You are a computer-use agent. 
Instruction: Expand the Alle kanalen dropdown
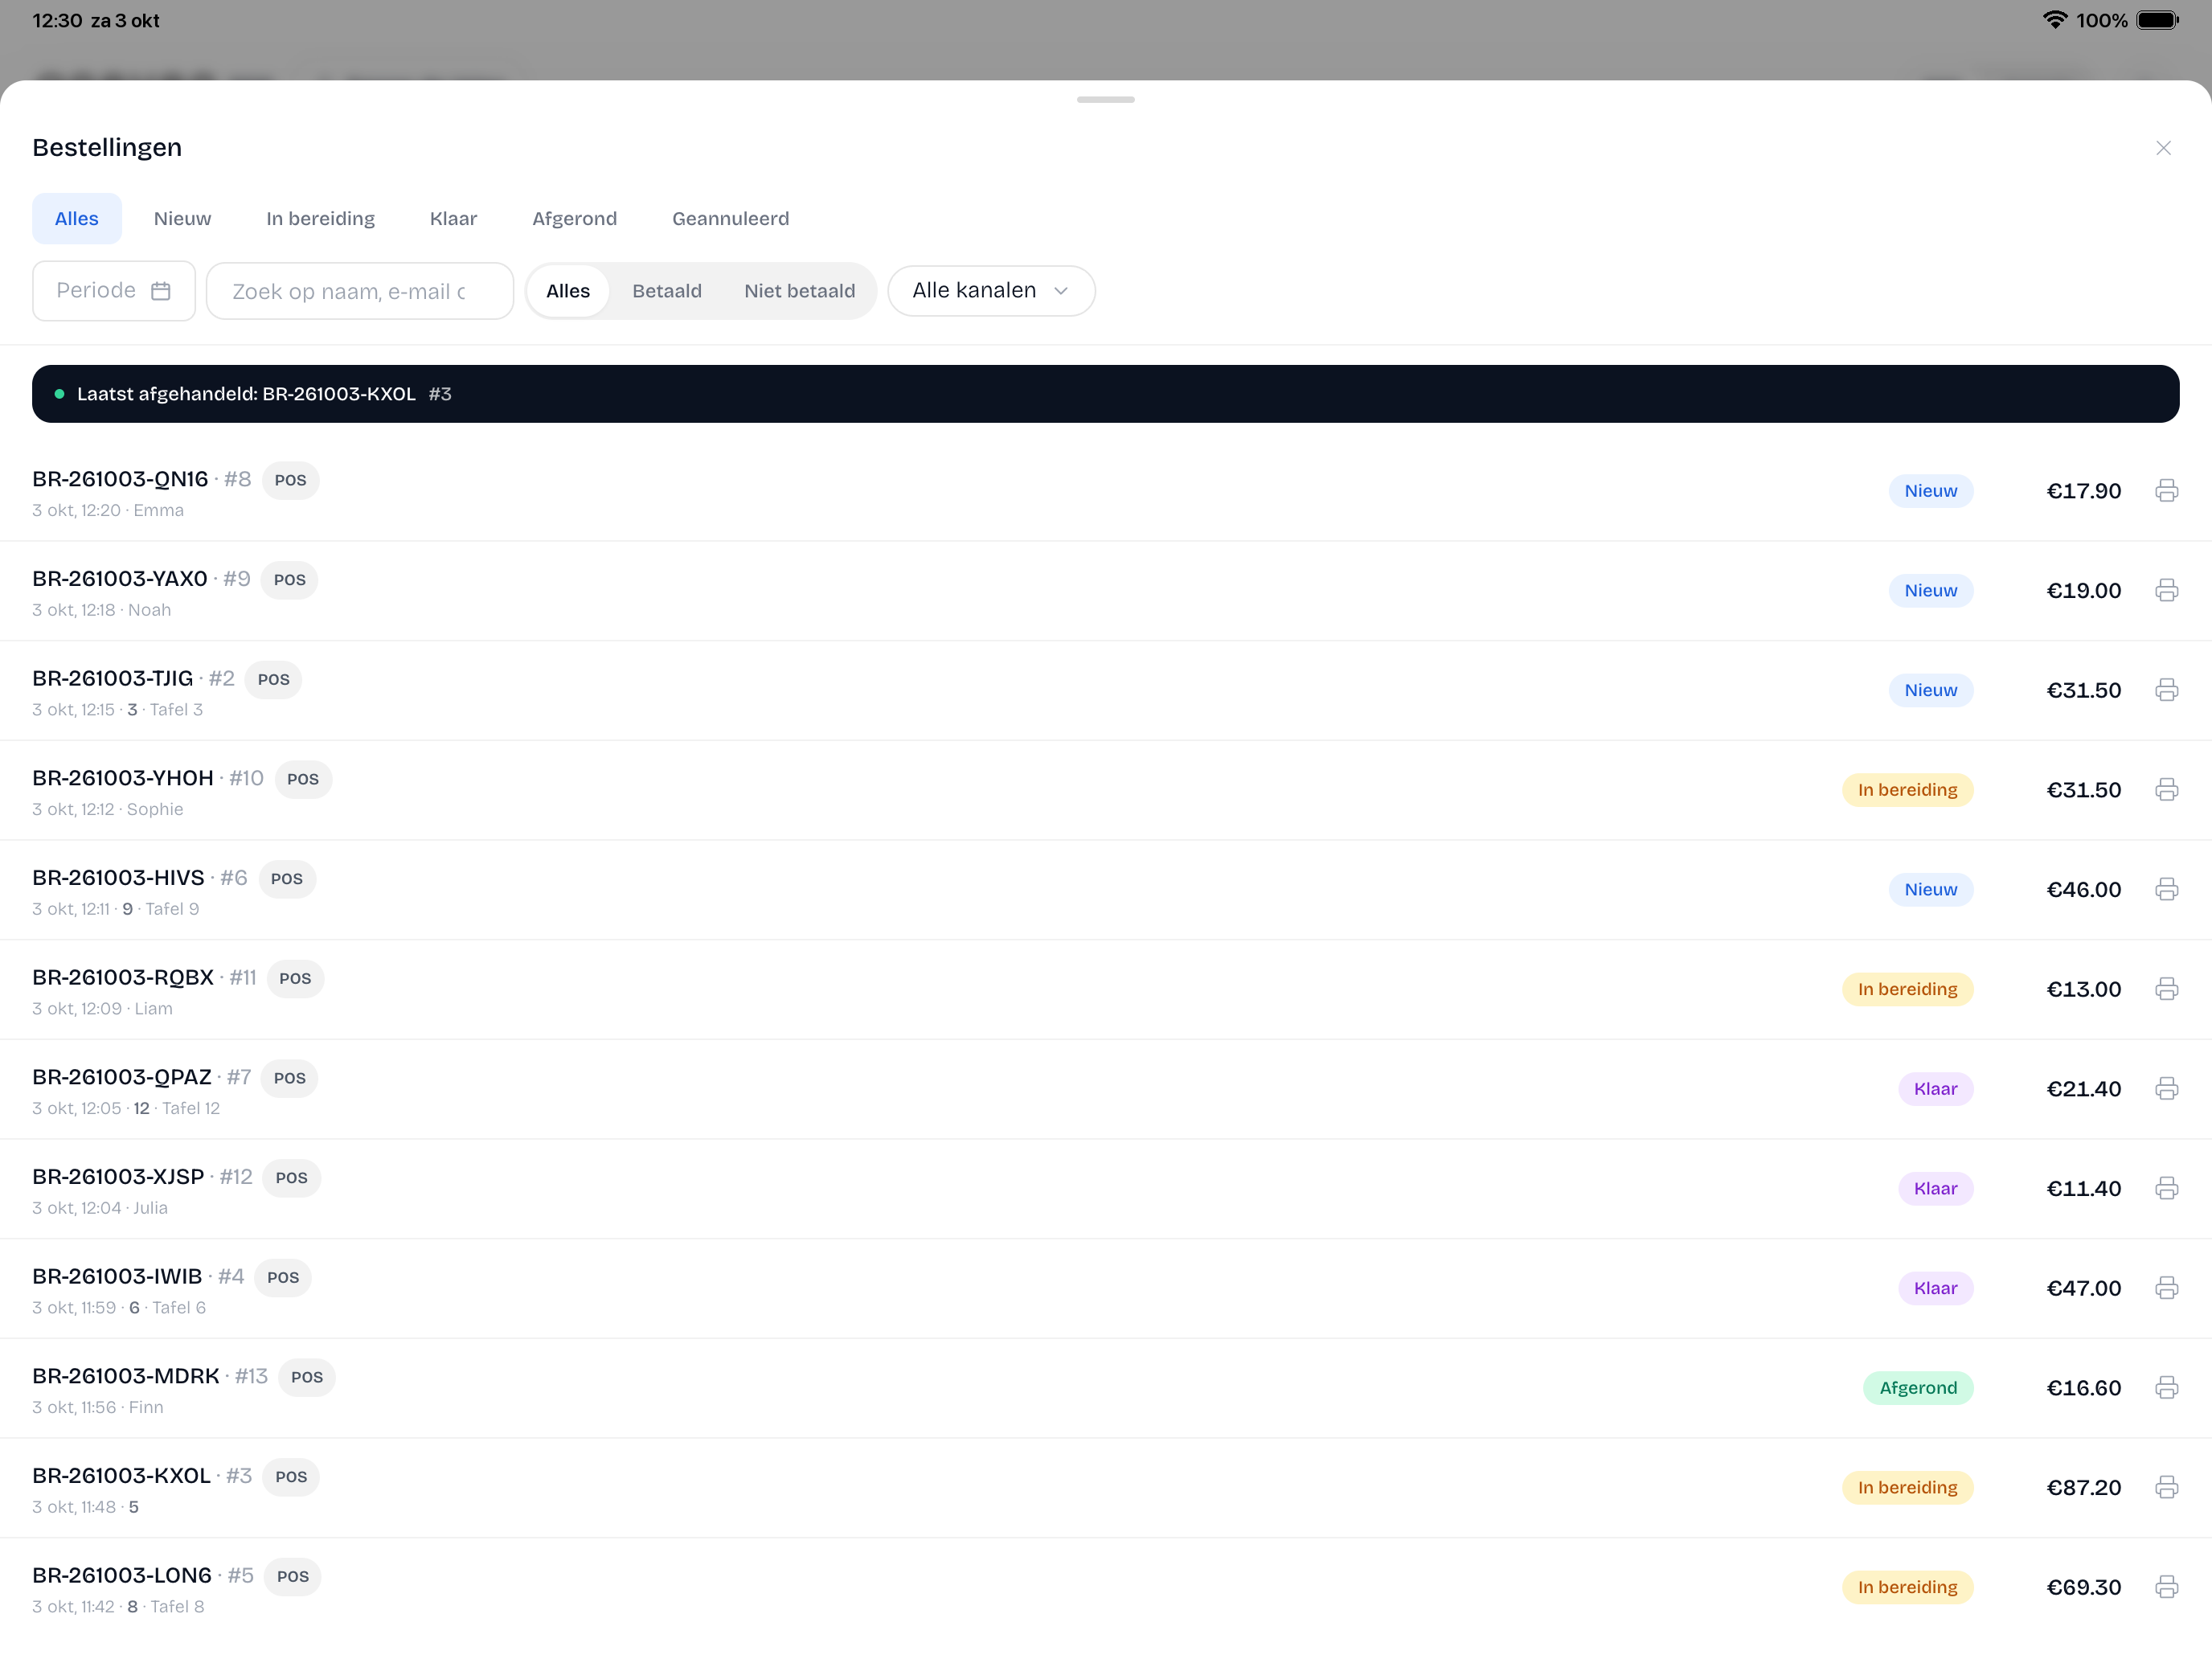(x=991, y=291)
